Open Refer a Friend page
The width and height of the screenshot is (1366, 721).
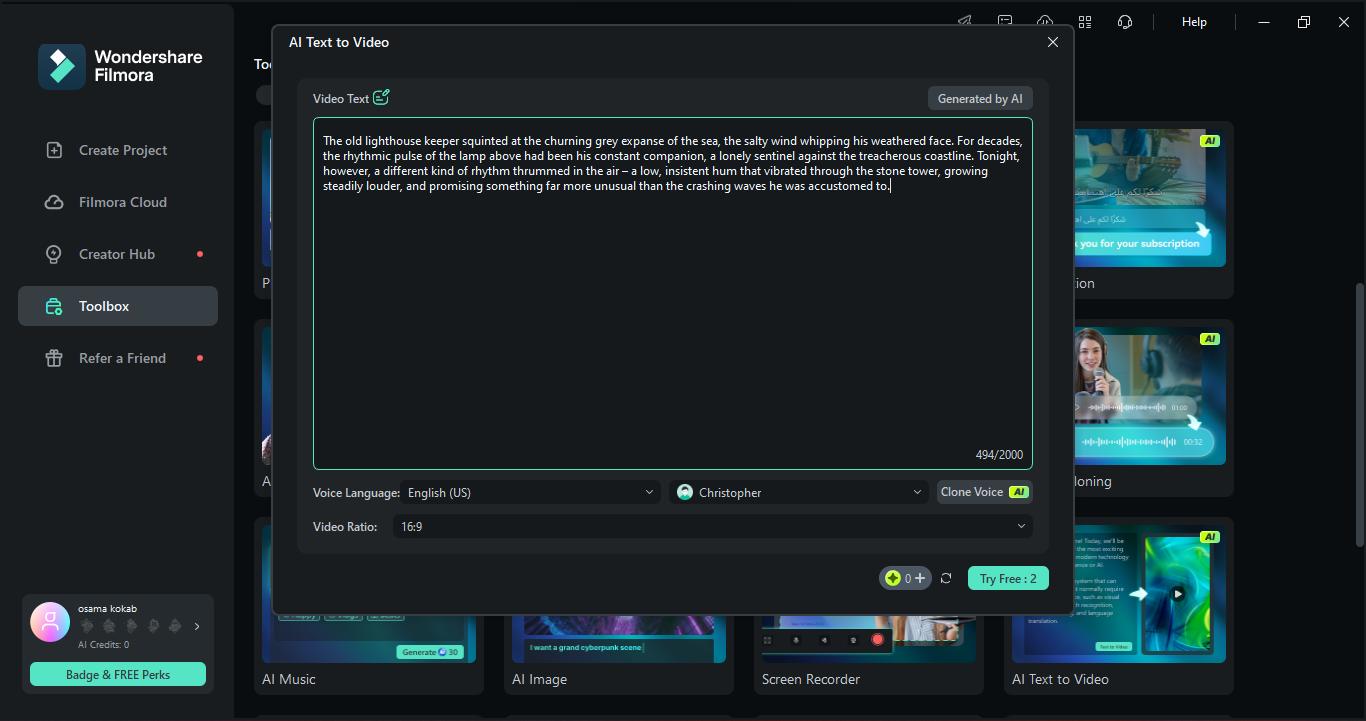118,358
